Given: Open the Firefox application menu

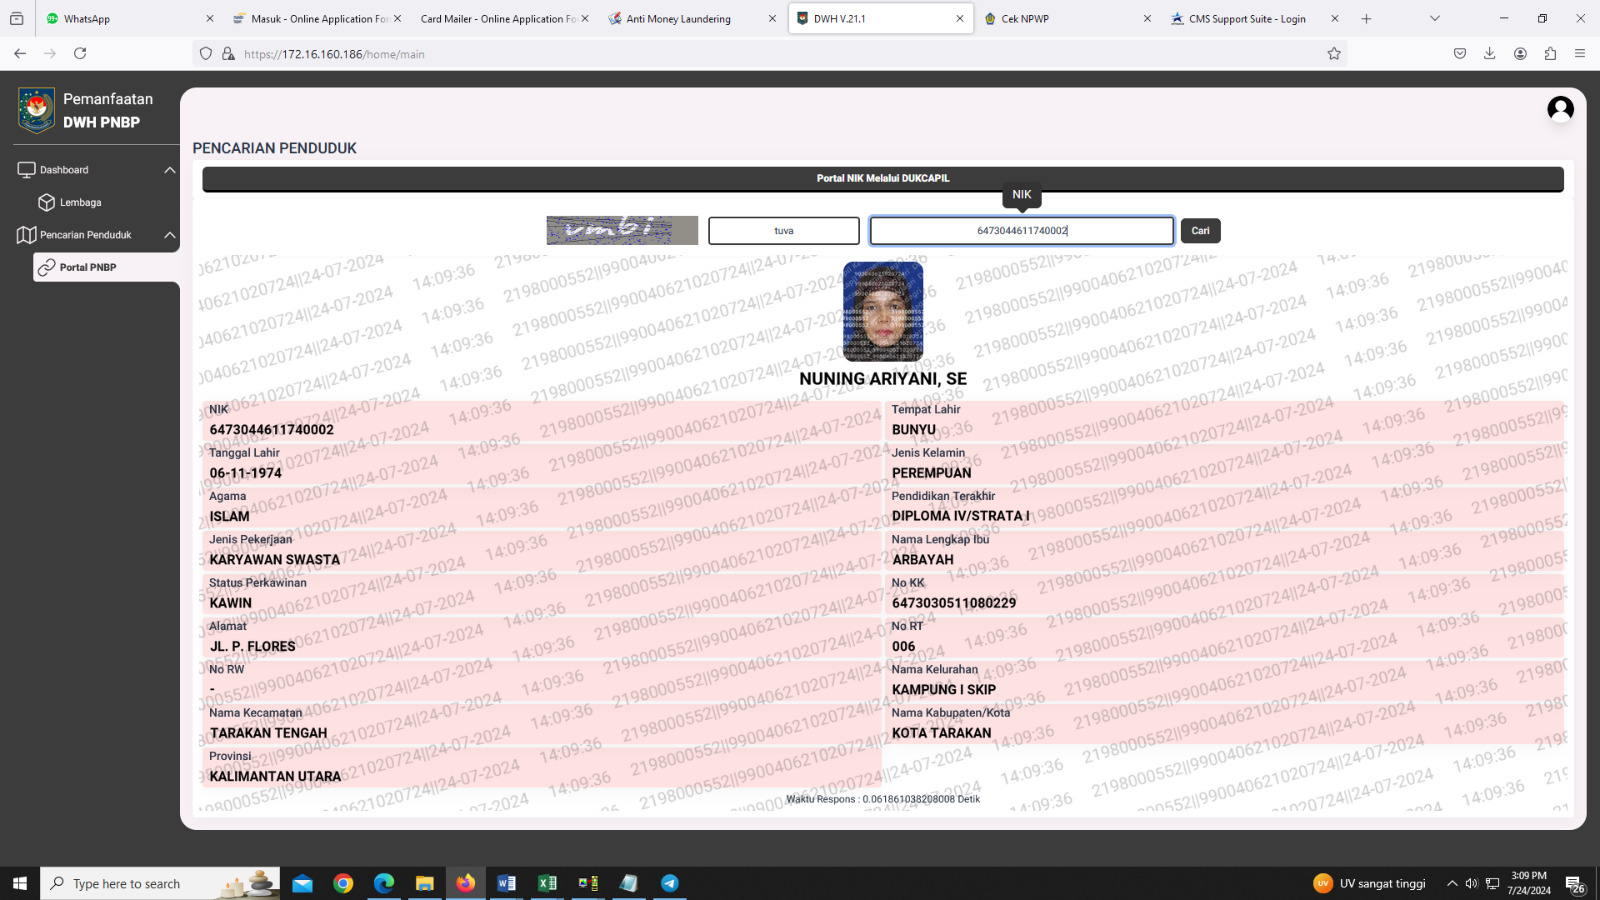Looking at the screenshot, I should tap(1580, 54).
